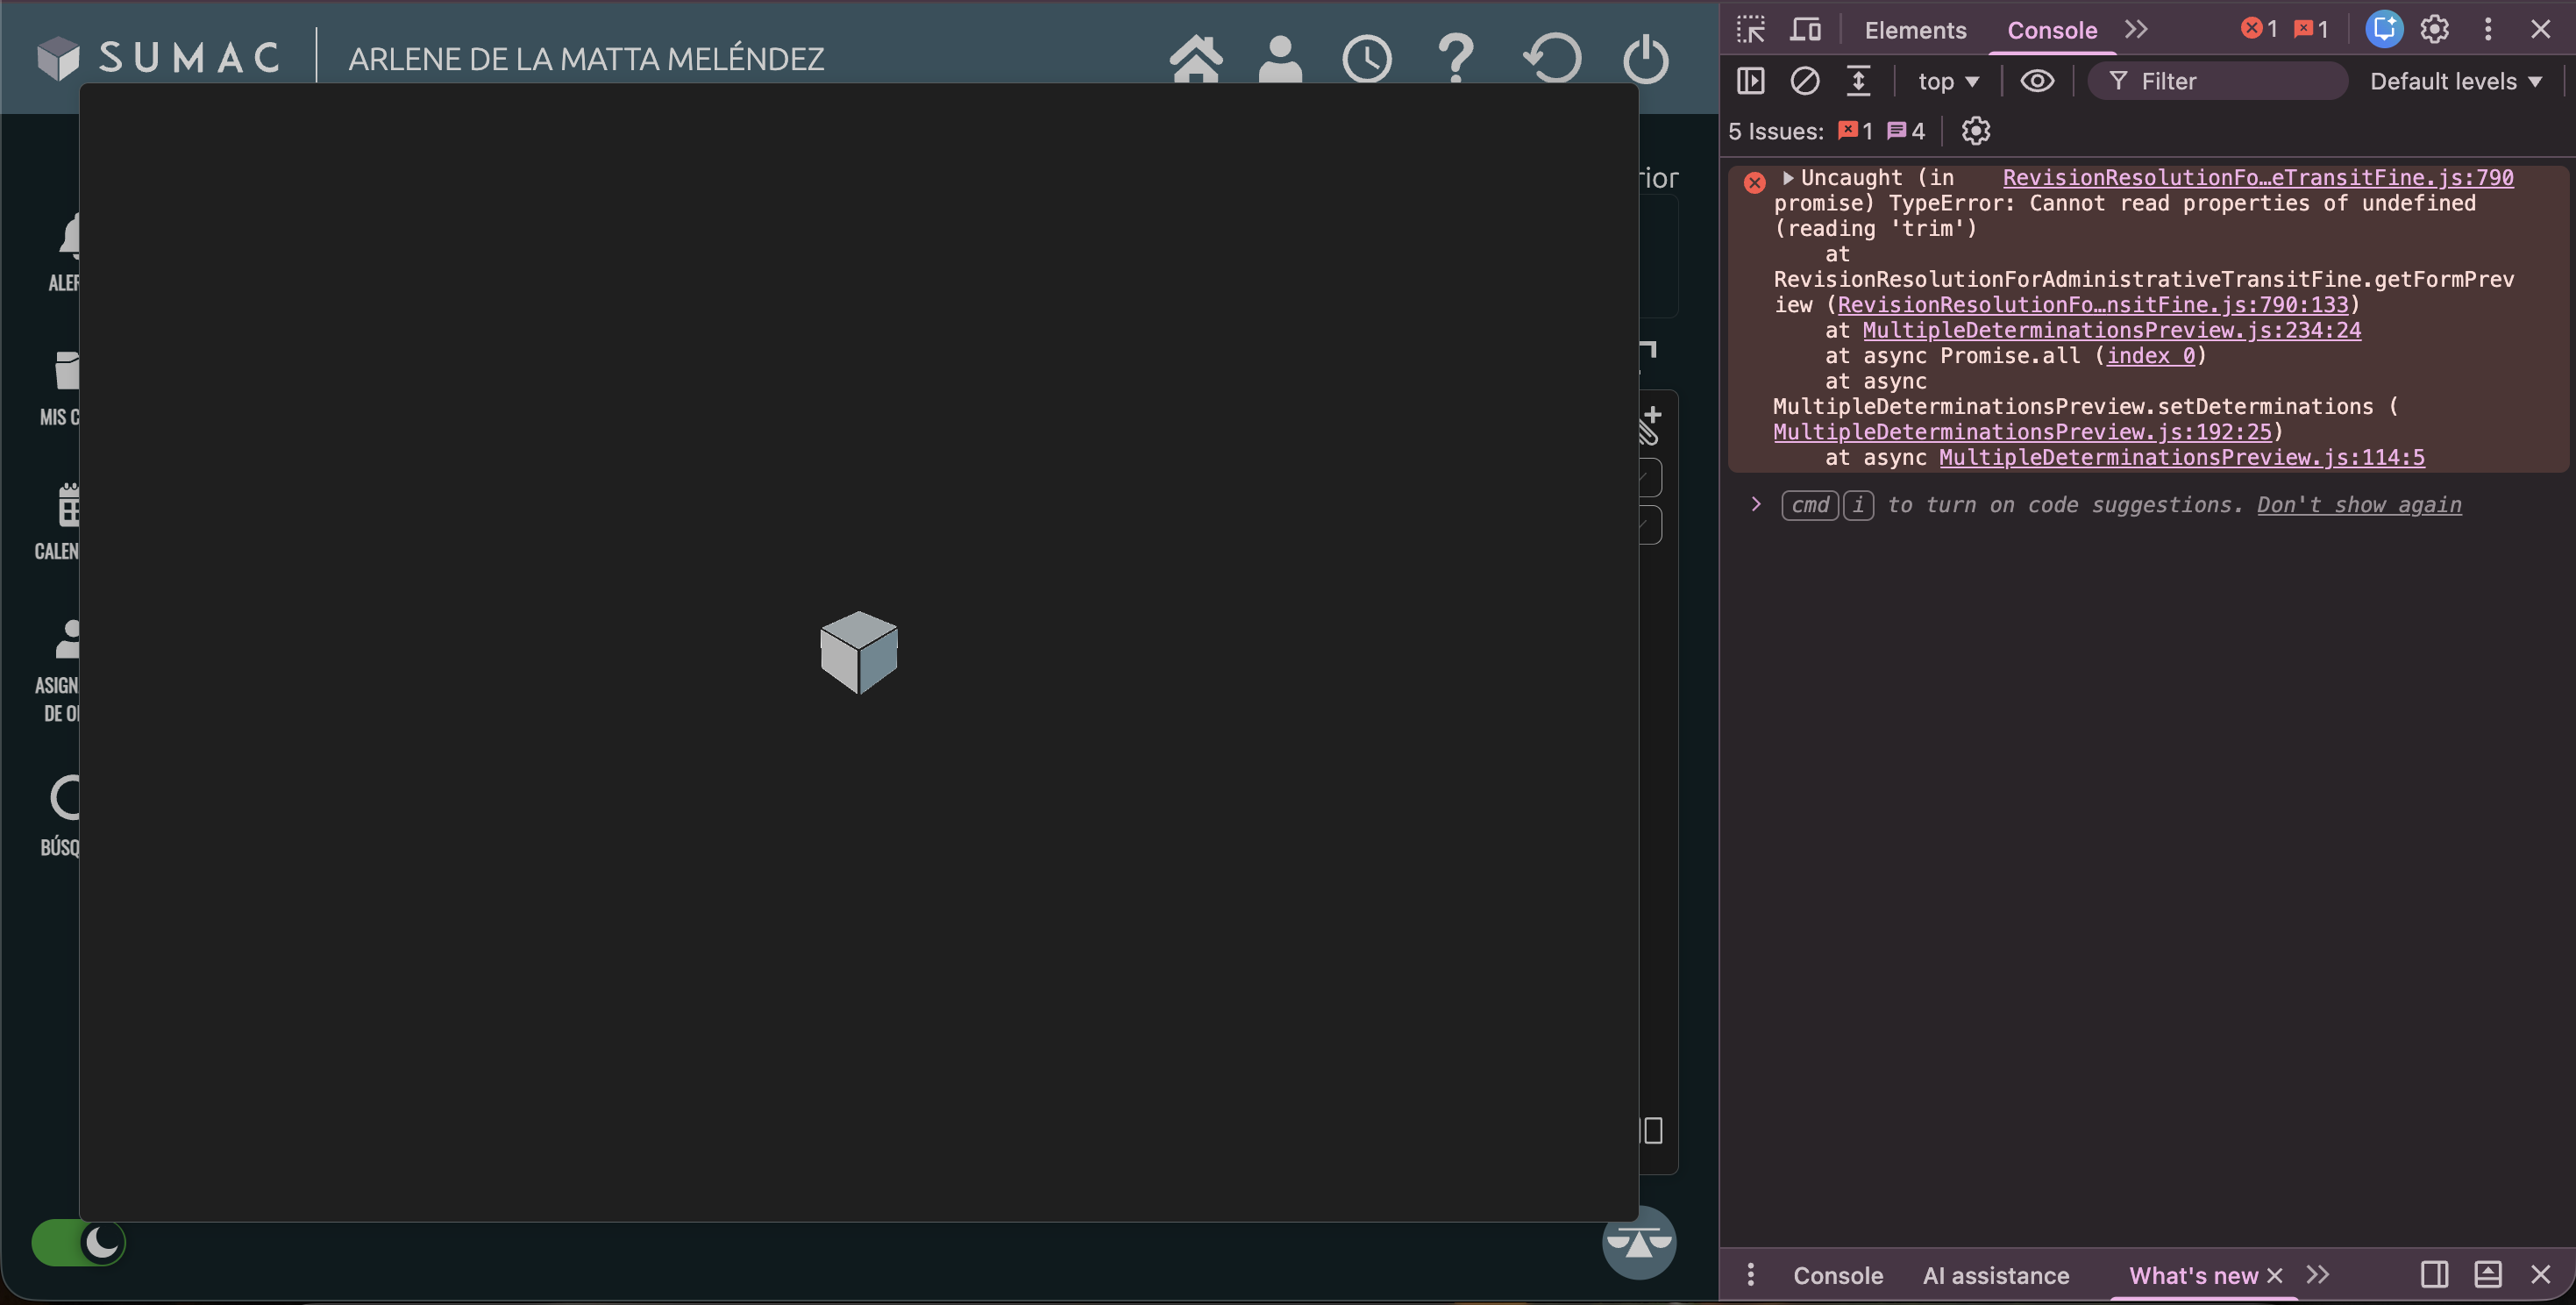Open MultipleDeterminationsPreview.js:234:24 link
This screenshot has height=1305, width=2576.
[x=2111, y=330]
